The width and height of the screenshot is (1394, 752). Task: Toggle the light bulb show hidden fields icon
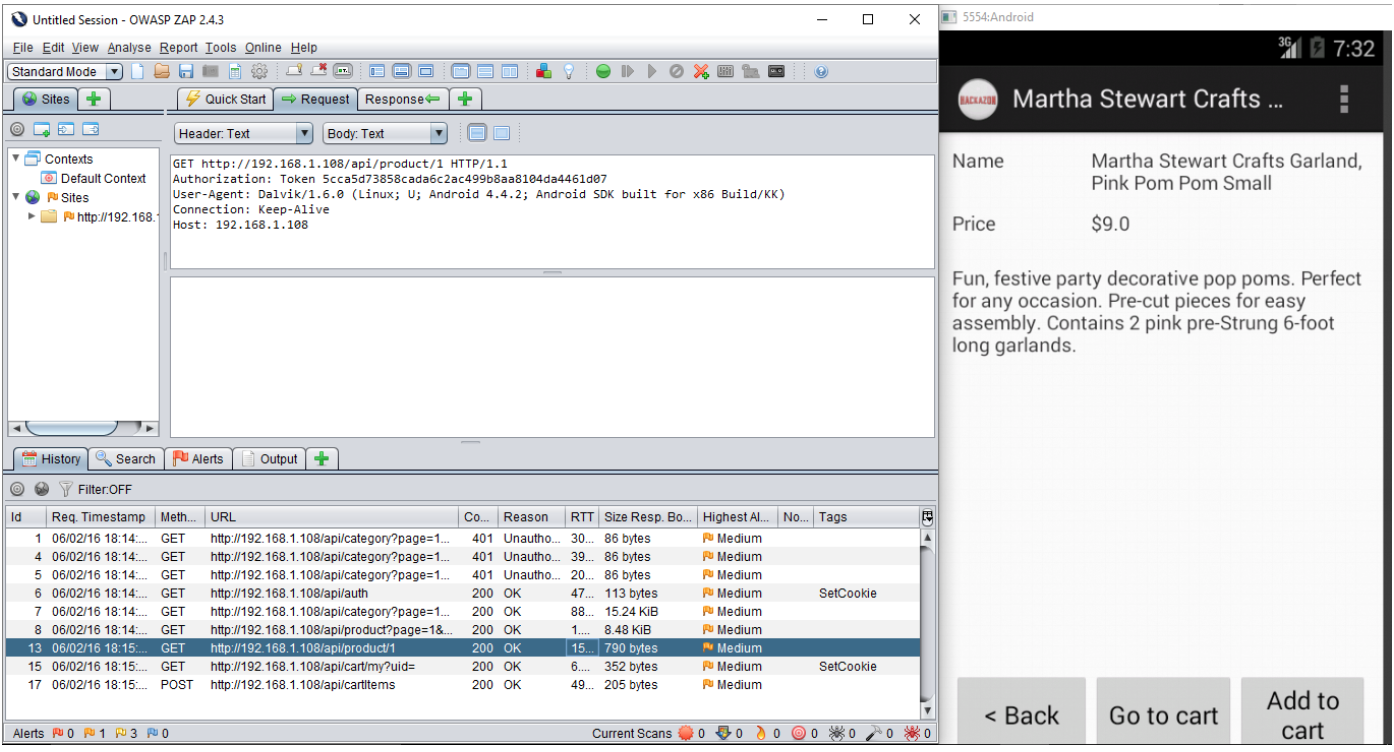569,72
